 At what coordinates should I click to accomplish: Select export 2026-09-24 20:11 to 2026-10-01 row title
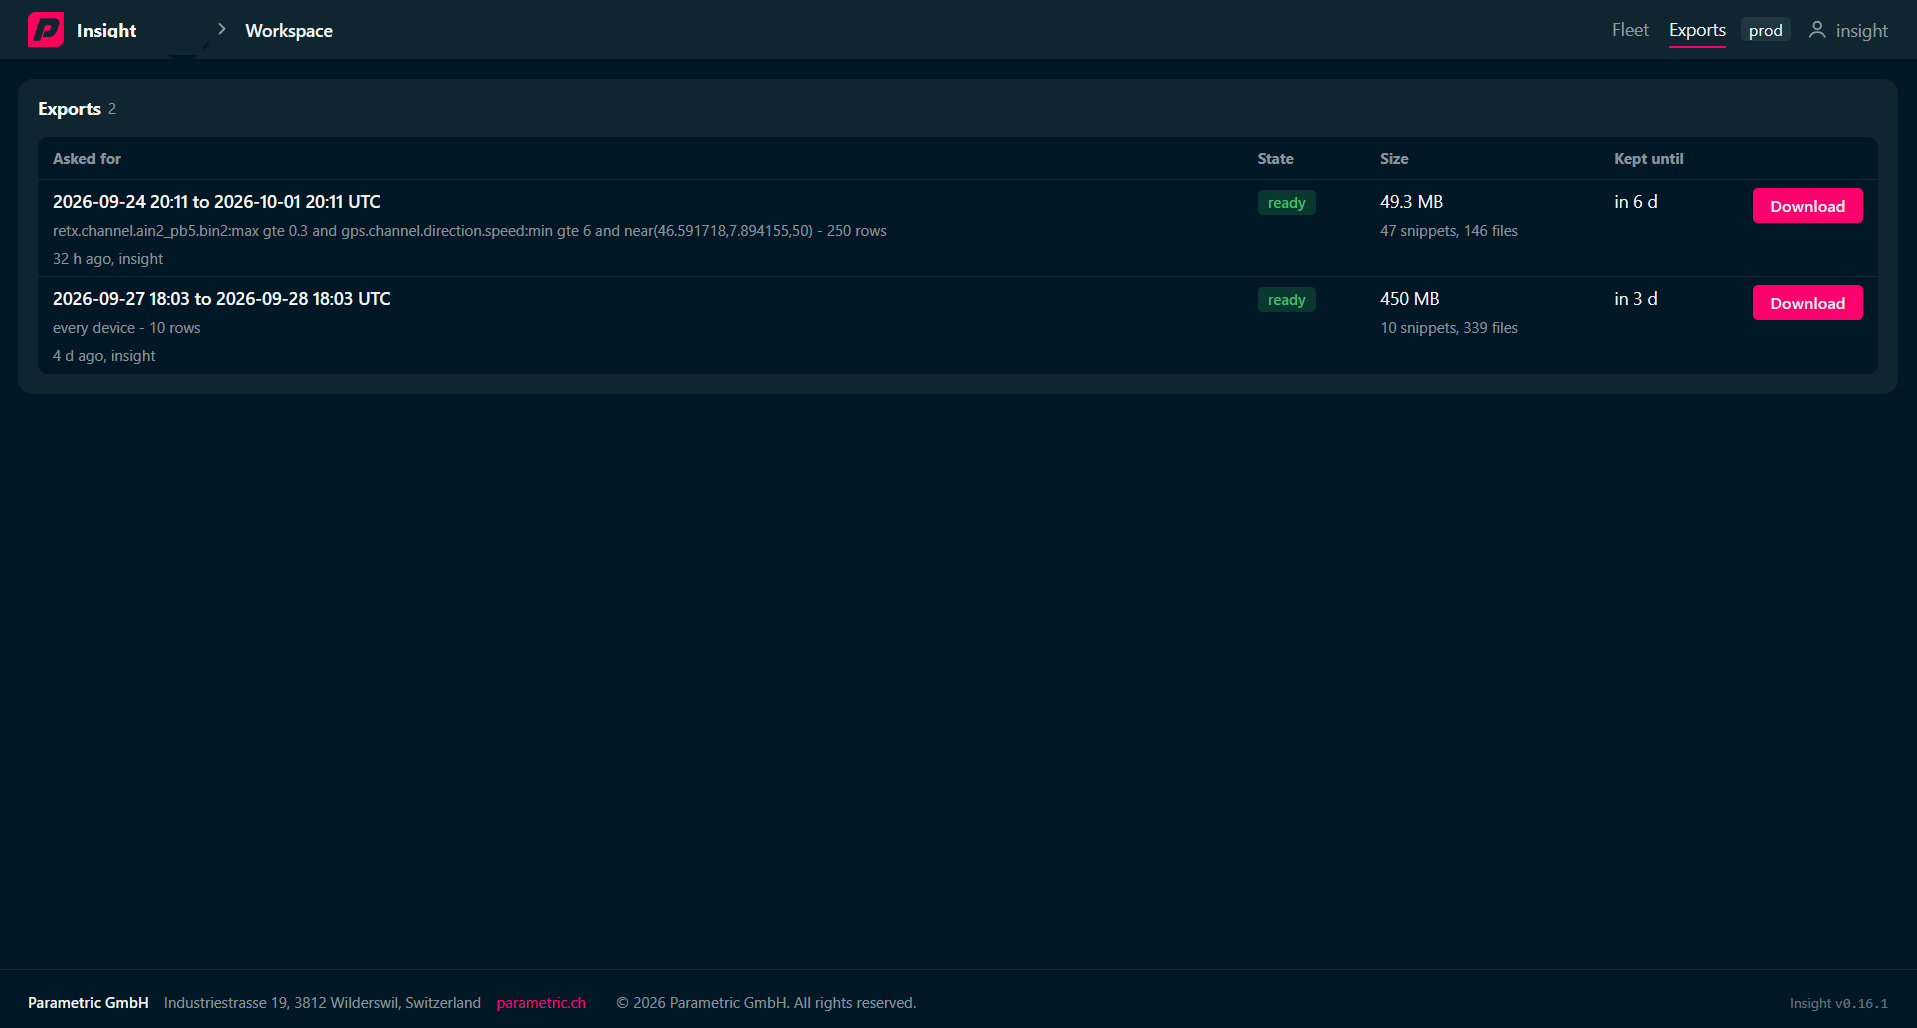pos(217,202)
